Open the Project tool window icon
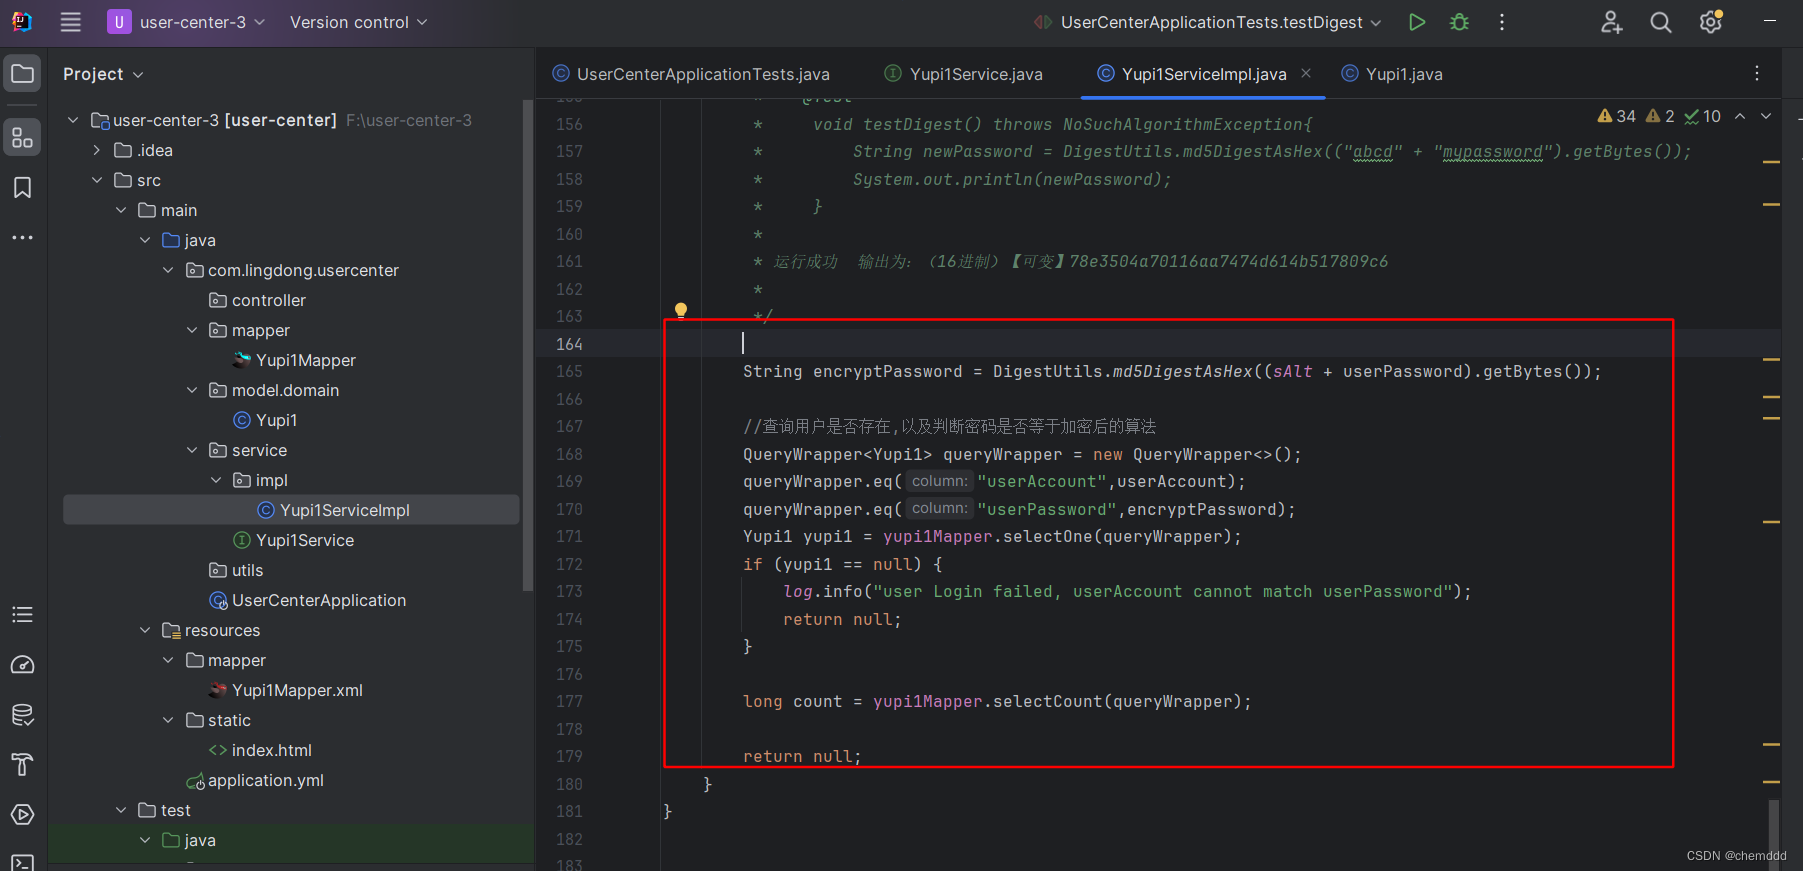This screenshot has height=871, width=1803. click(x=22, y=74)
